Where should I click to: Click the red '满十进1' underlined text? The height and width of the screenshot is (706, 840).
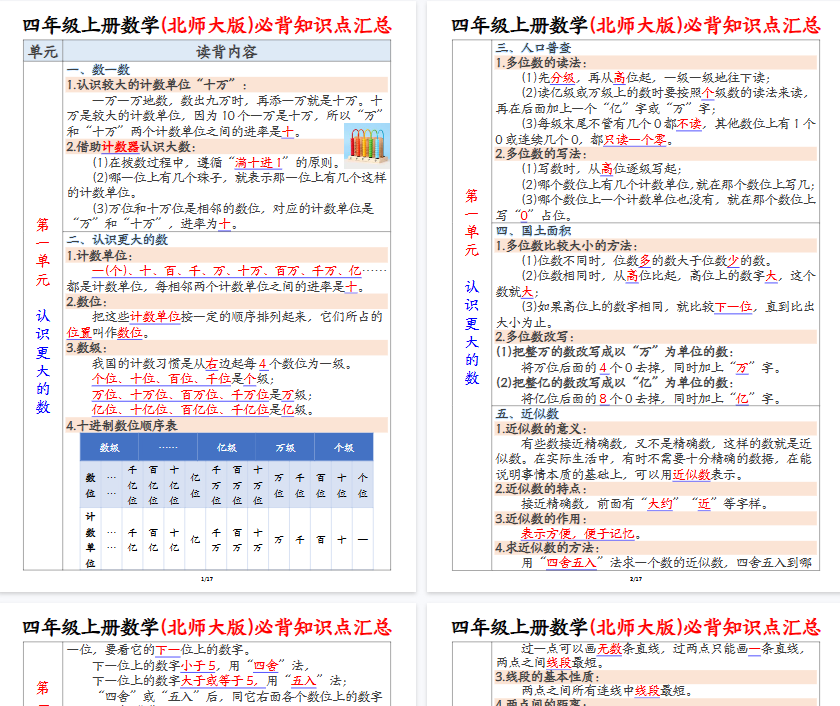coord(260,162)
